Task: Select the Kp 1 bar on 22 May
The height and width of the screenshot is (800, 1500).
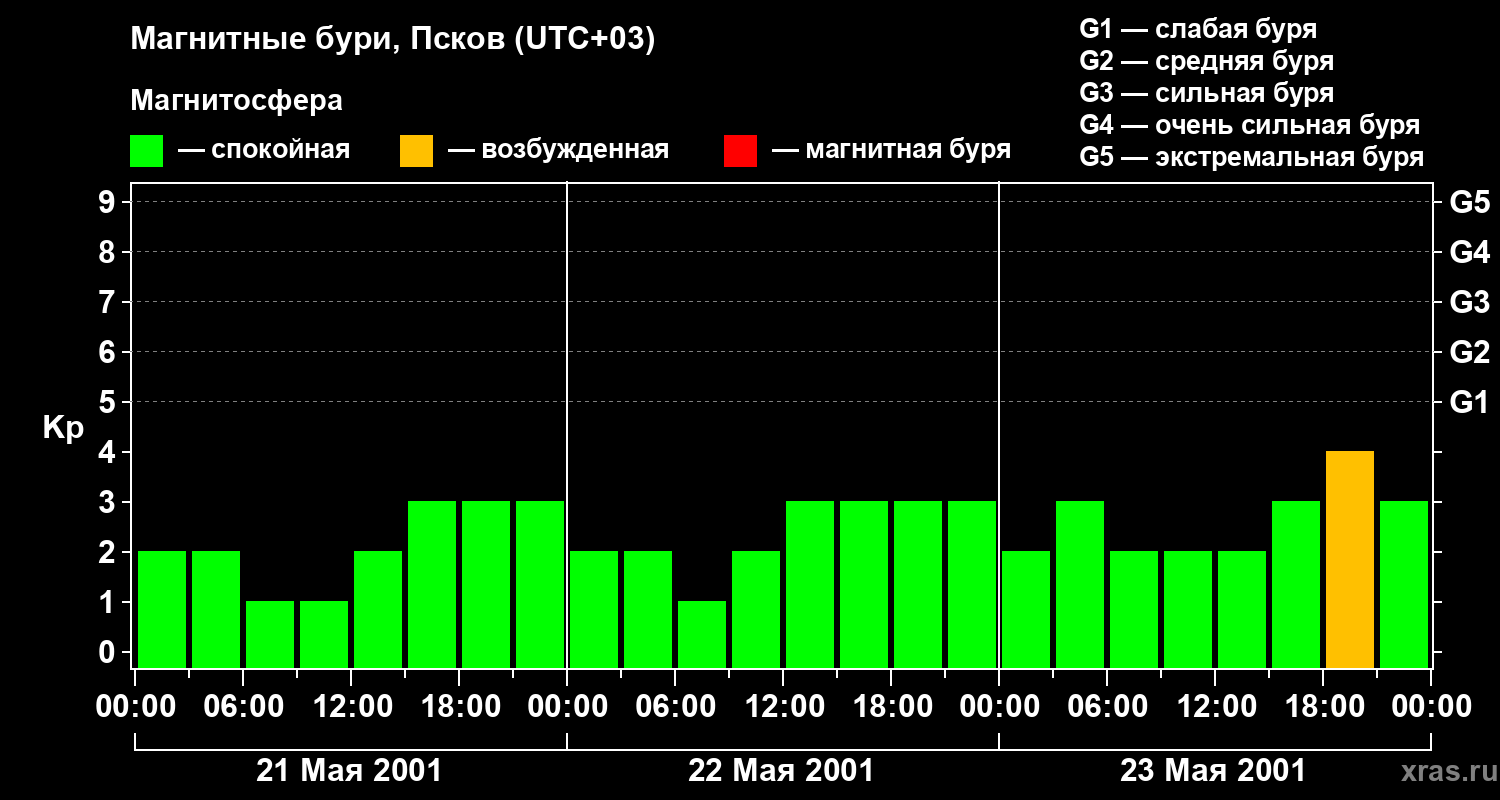Action: click(x=702, y=635)
